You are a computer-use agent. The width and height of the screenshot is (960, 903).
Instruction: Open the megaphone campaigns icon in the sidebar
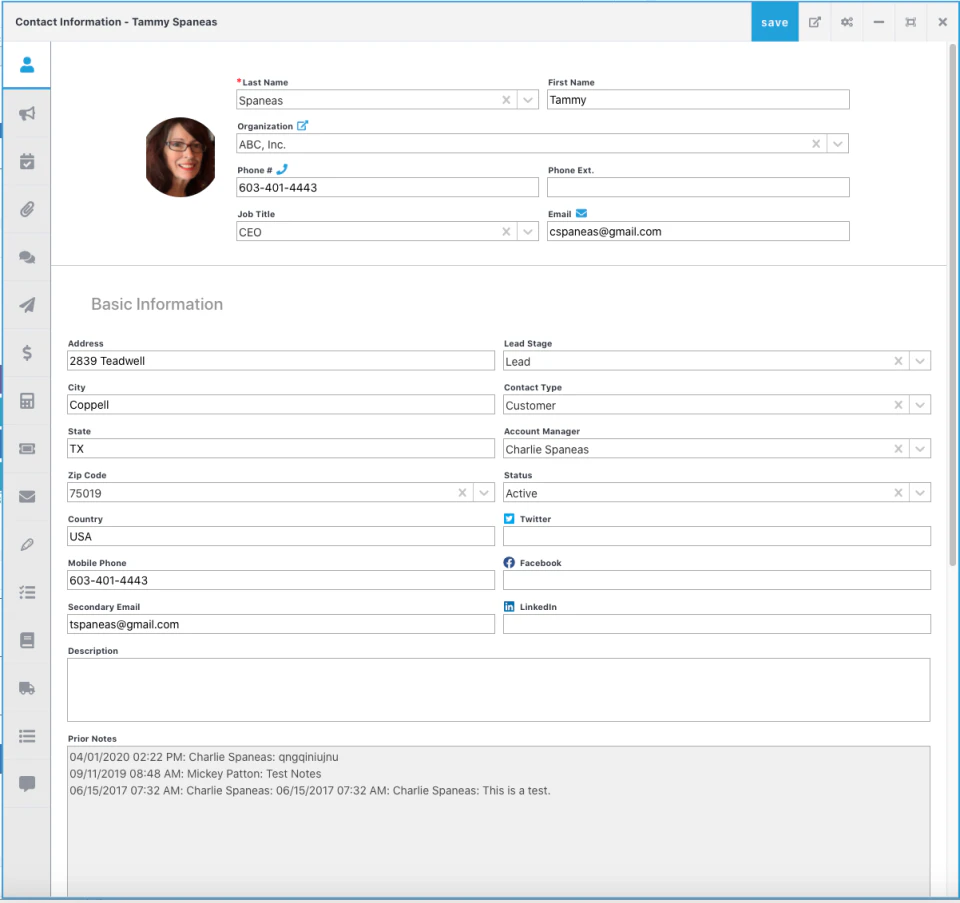(26, 113)
